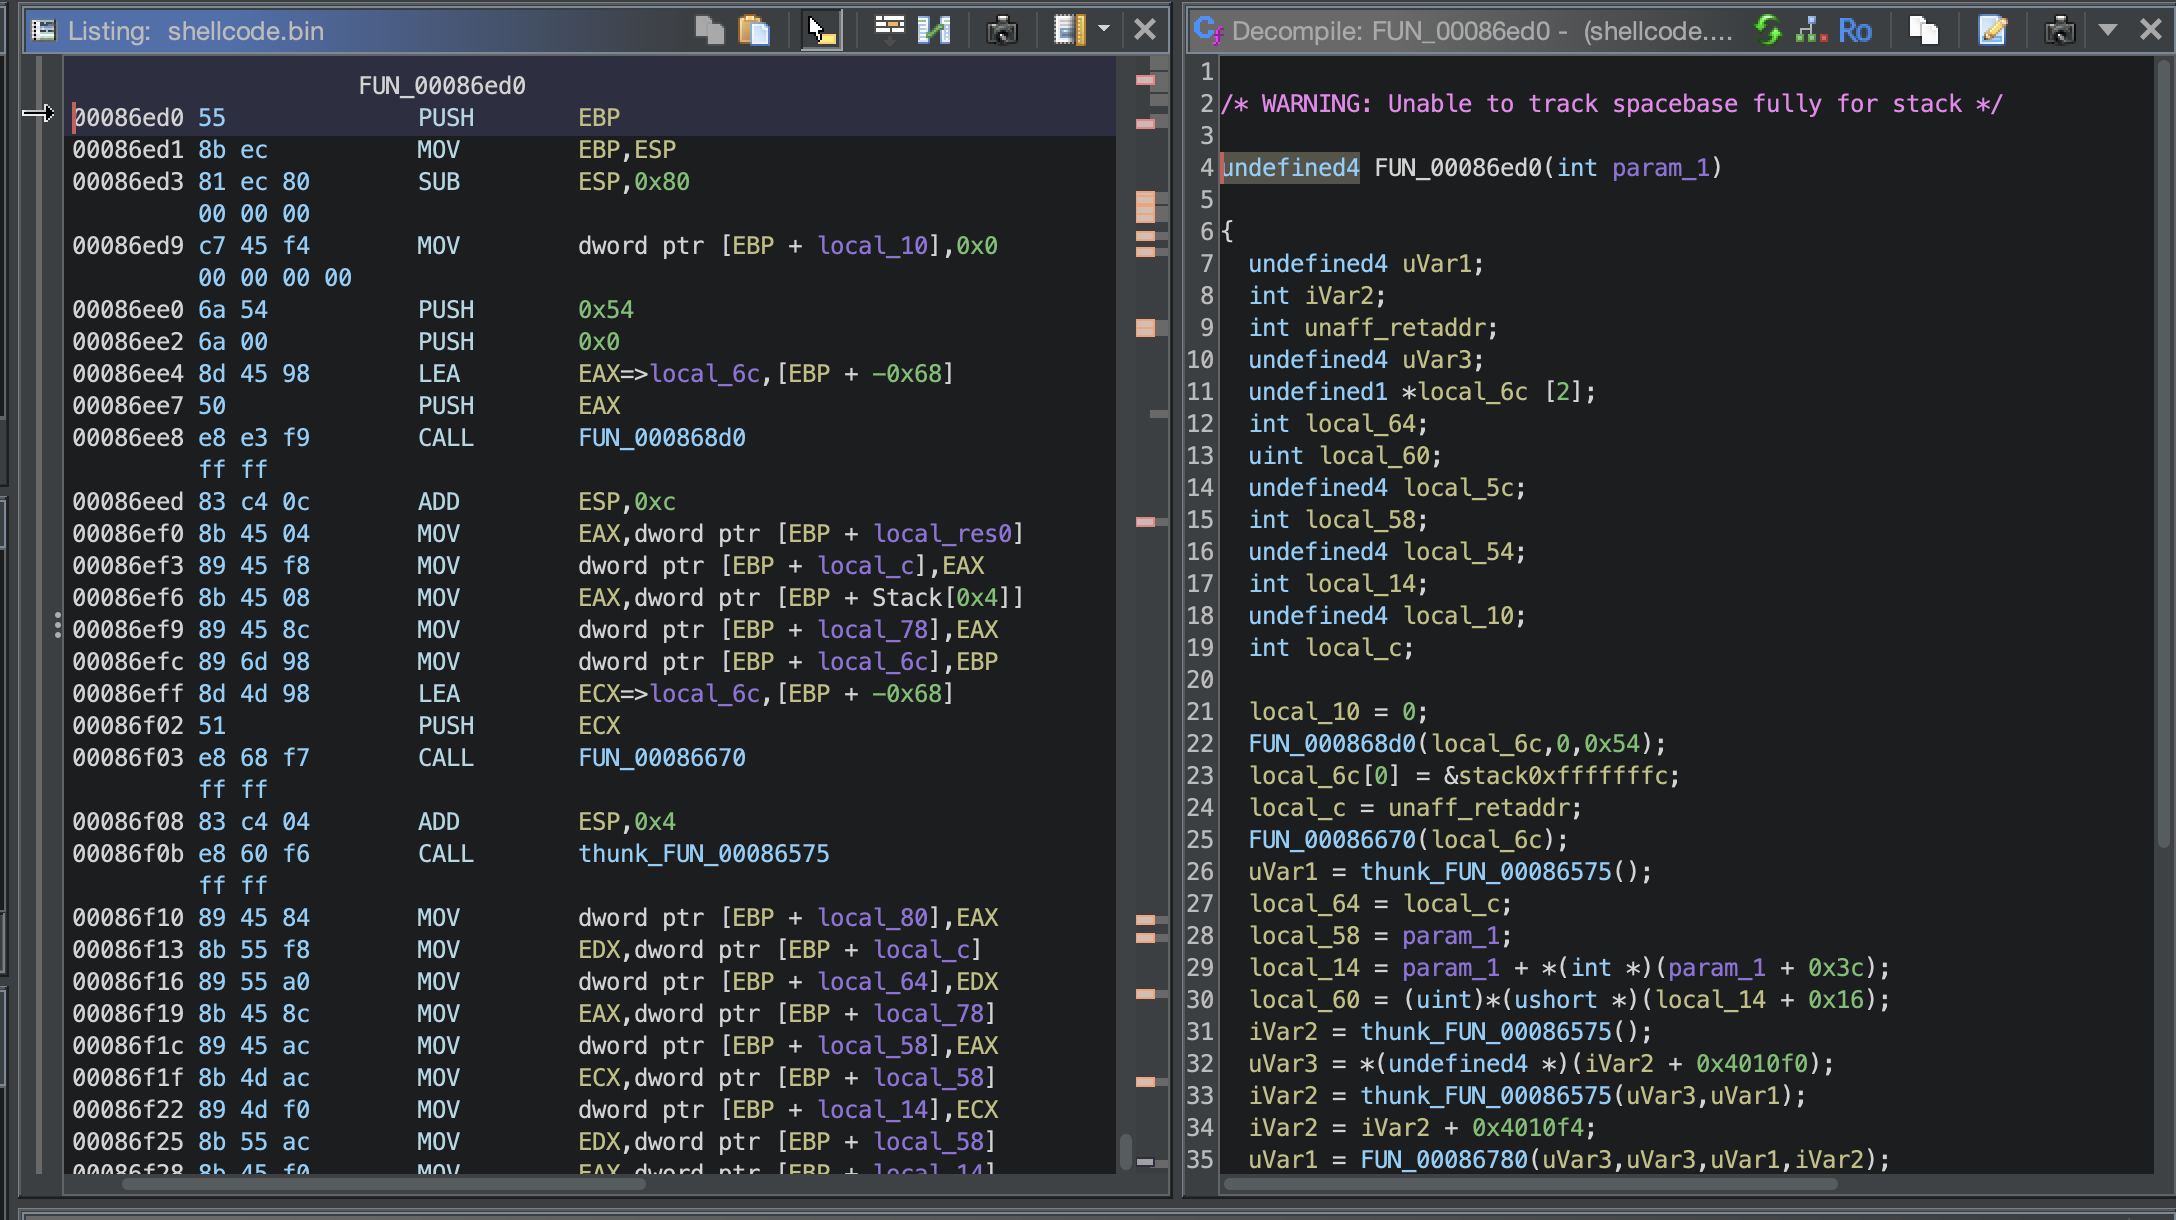Image resolution: width=2176 pixels, height=1220 pixels.
Task: Select undefined4 return type on decompile line 4
Action: (1290, 167)
